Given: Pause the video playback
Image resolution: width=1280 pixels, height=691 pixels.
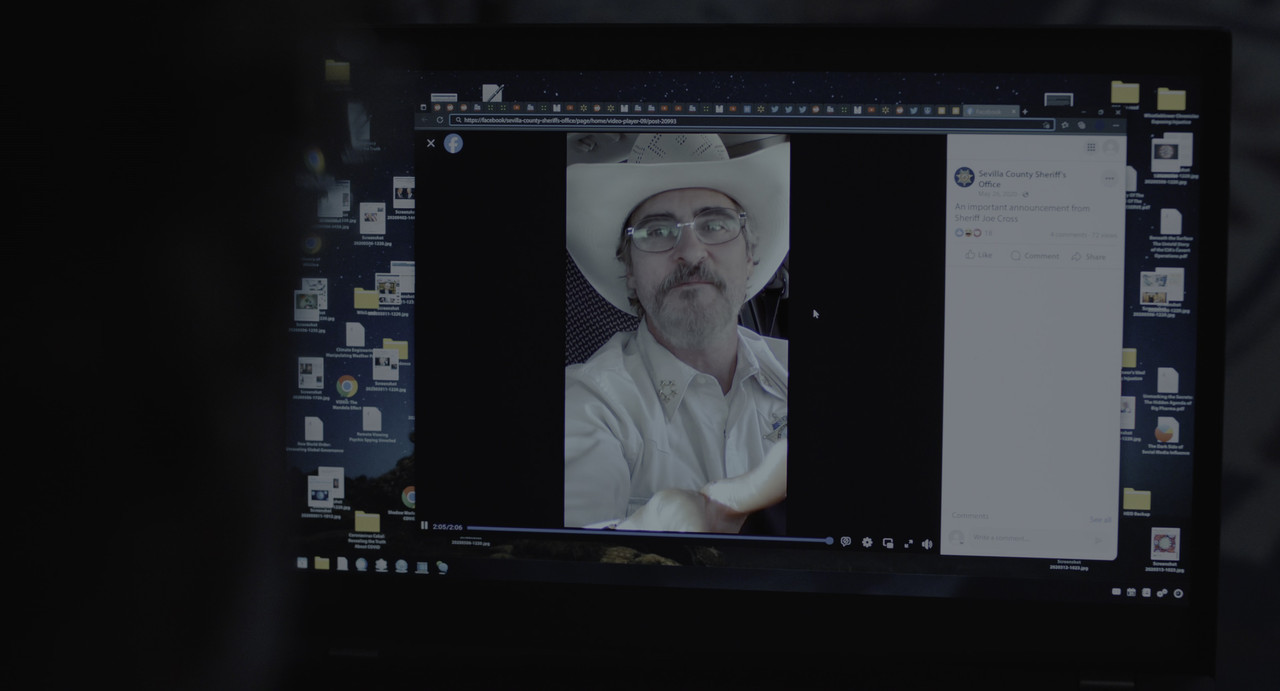Looking at the screenshot, I should tap(424, 526).
